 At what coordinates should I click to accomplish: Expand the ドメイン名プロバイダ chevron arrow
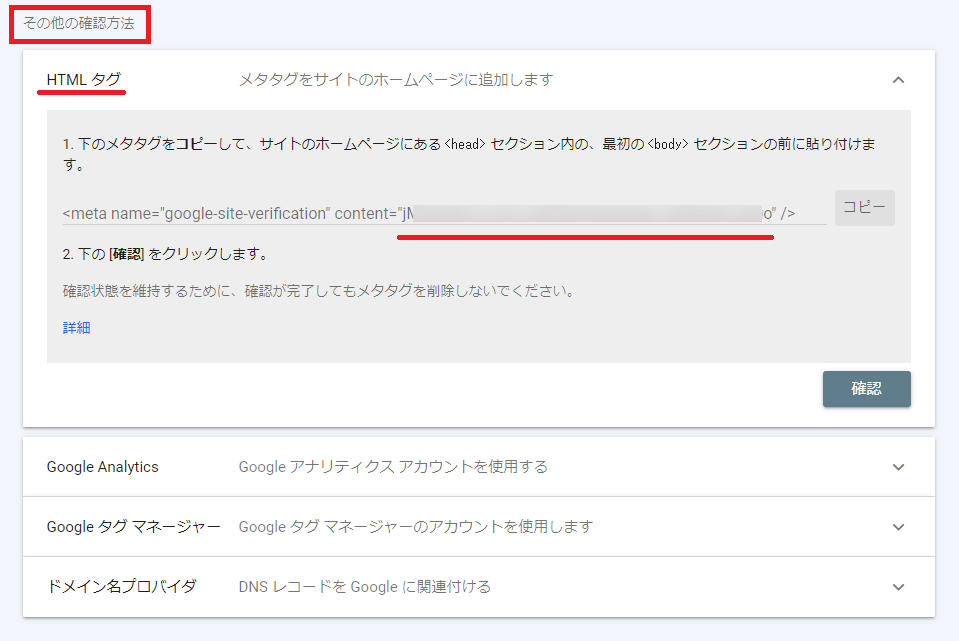pos(898,587)
